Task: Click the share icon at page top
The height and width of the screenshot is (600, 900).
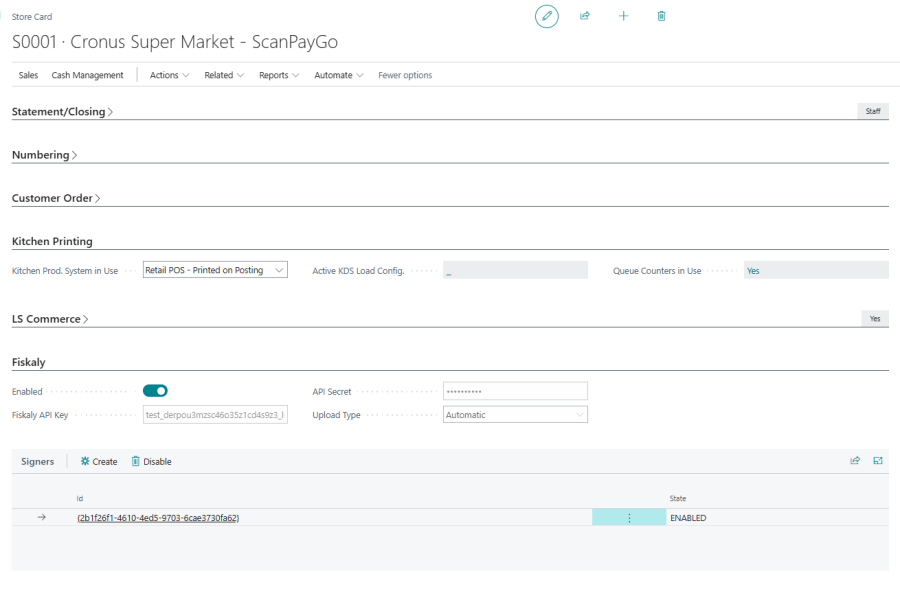Action: [x=586, y=16]
